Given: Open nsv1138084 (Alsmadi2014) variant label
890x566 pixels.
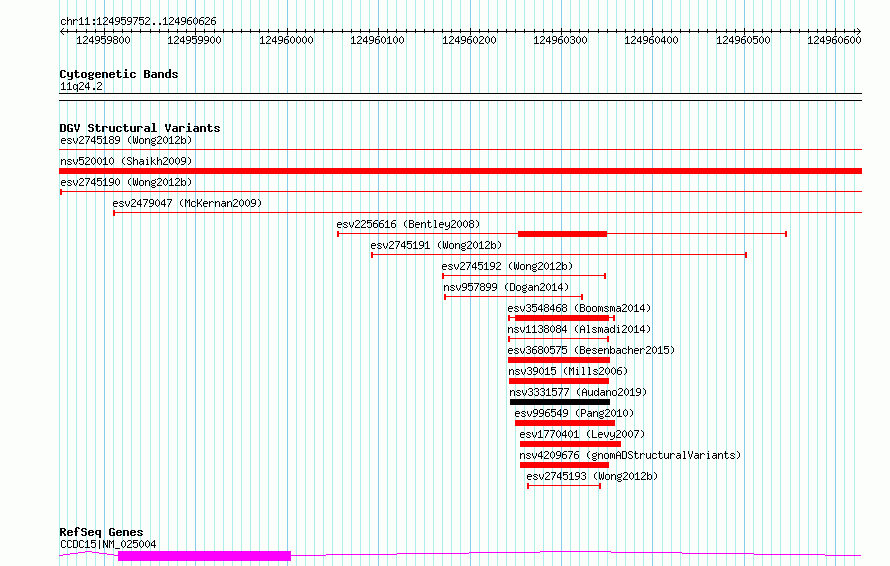Looking at the screenshot, I should [x=580, y=329].
